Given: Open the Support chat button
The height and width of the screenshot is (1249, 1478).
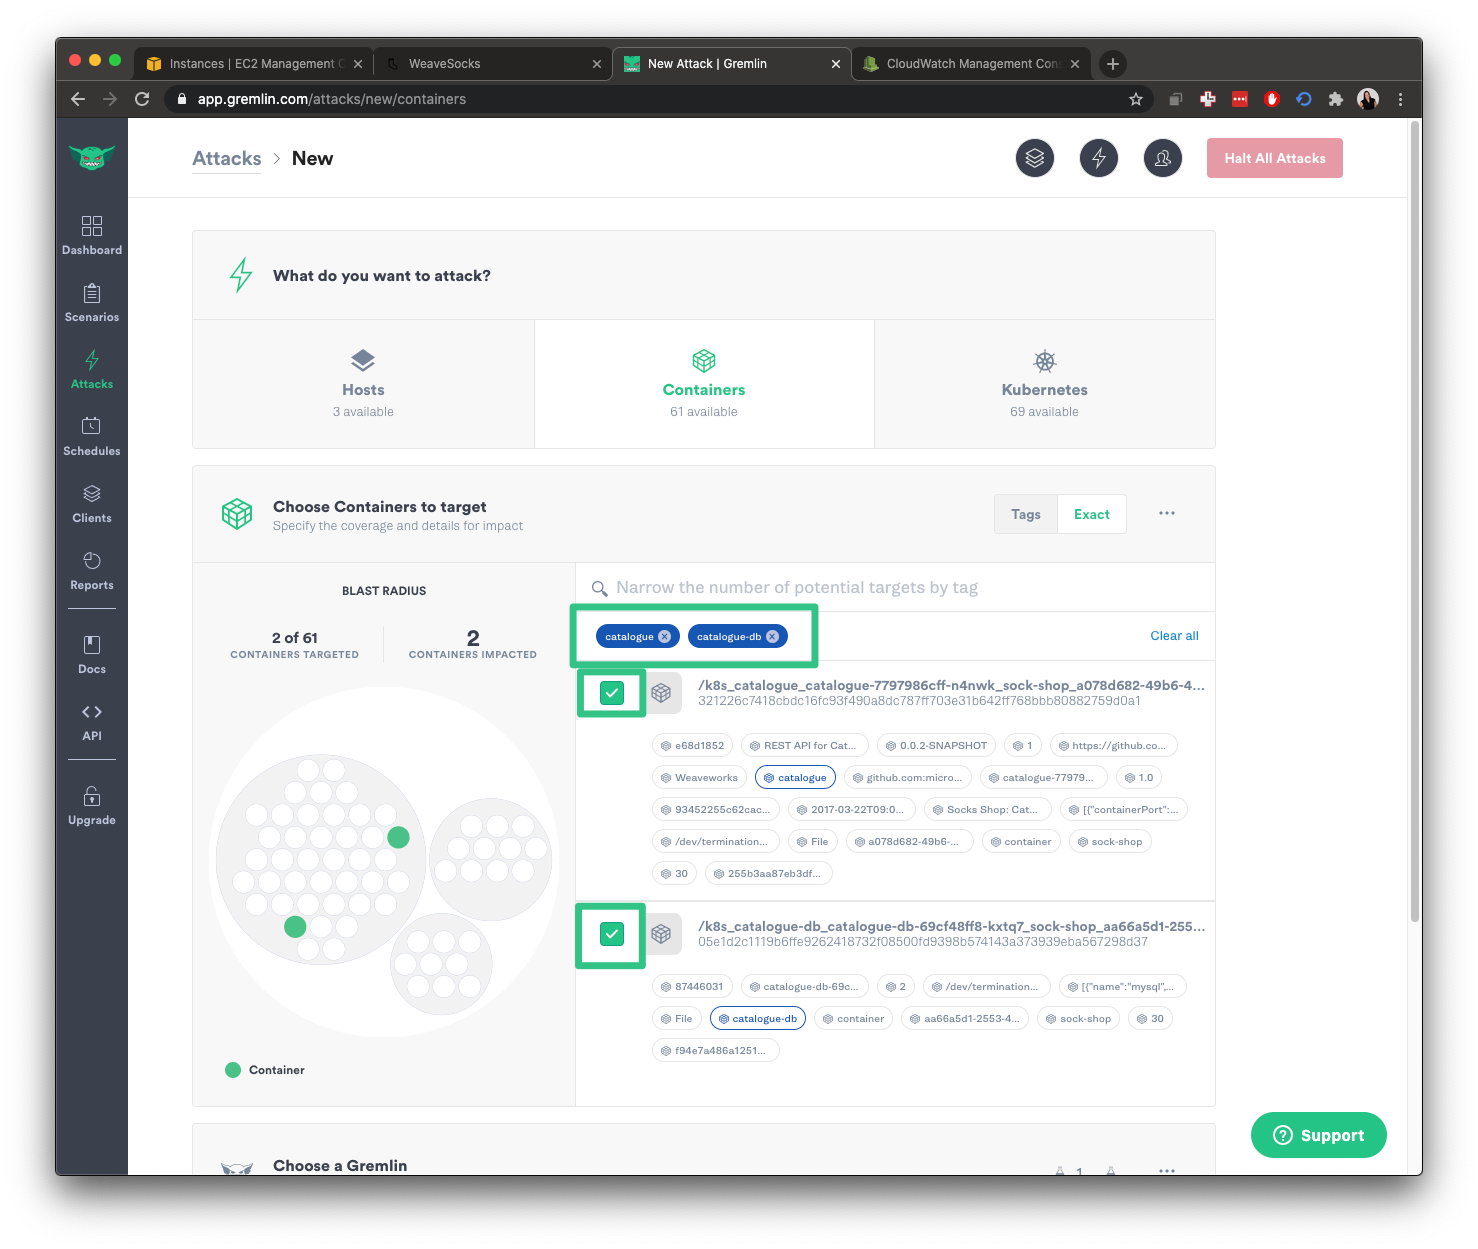Looking at the screenshot, I should pyautogui.click(x=1318, y=1135).
